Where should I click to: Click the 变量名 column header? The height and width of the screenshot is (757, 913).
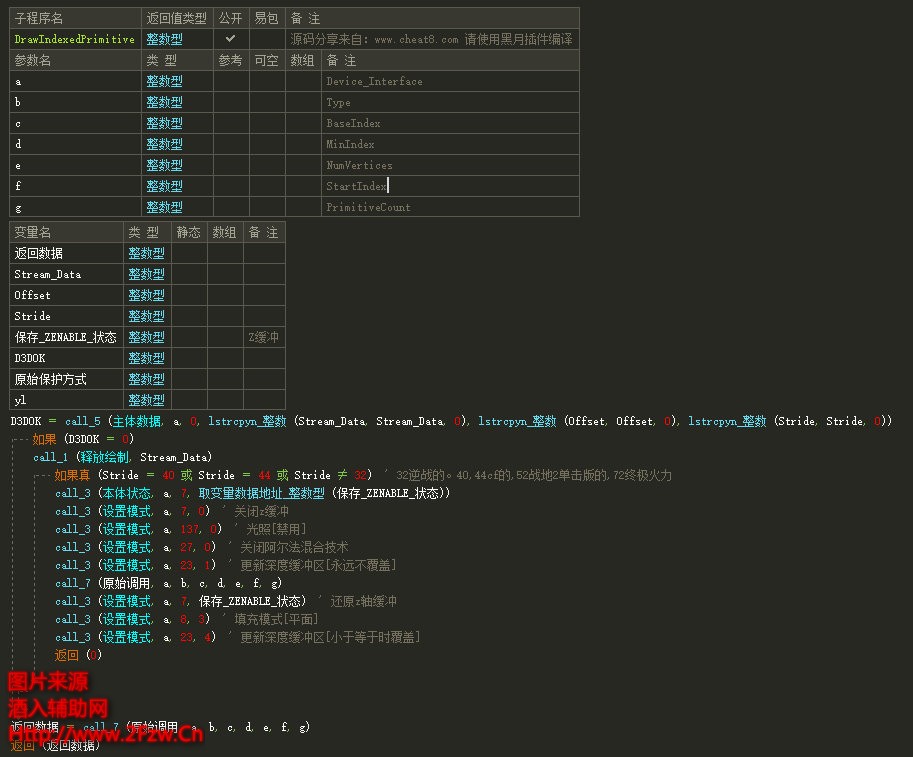(33, 232)
